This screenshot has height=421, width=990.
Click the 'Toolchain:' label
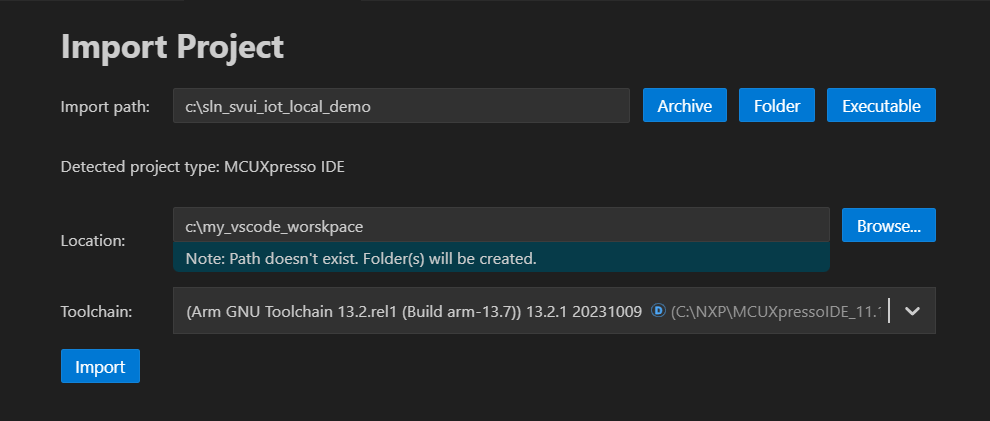pos(97,312)
